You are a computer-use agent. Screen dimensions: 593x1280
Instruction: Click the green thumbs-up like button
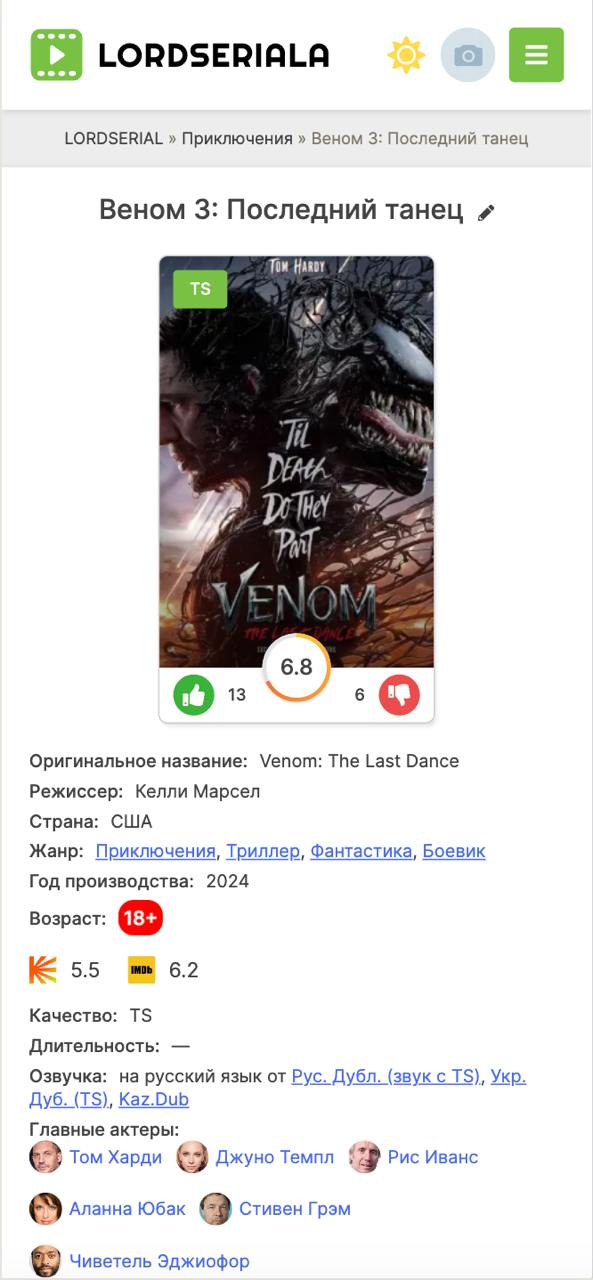[x=194, y=695]
